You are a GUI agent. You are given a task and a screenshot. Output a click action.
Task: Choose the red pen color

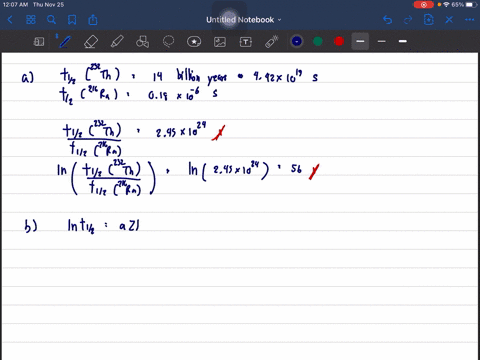[x=339, y=41]
